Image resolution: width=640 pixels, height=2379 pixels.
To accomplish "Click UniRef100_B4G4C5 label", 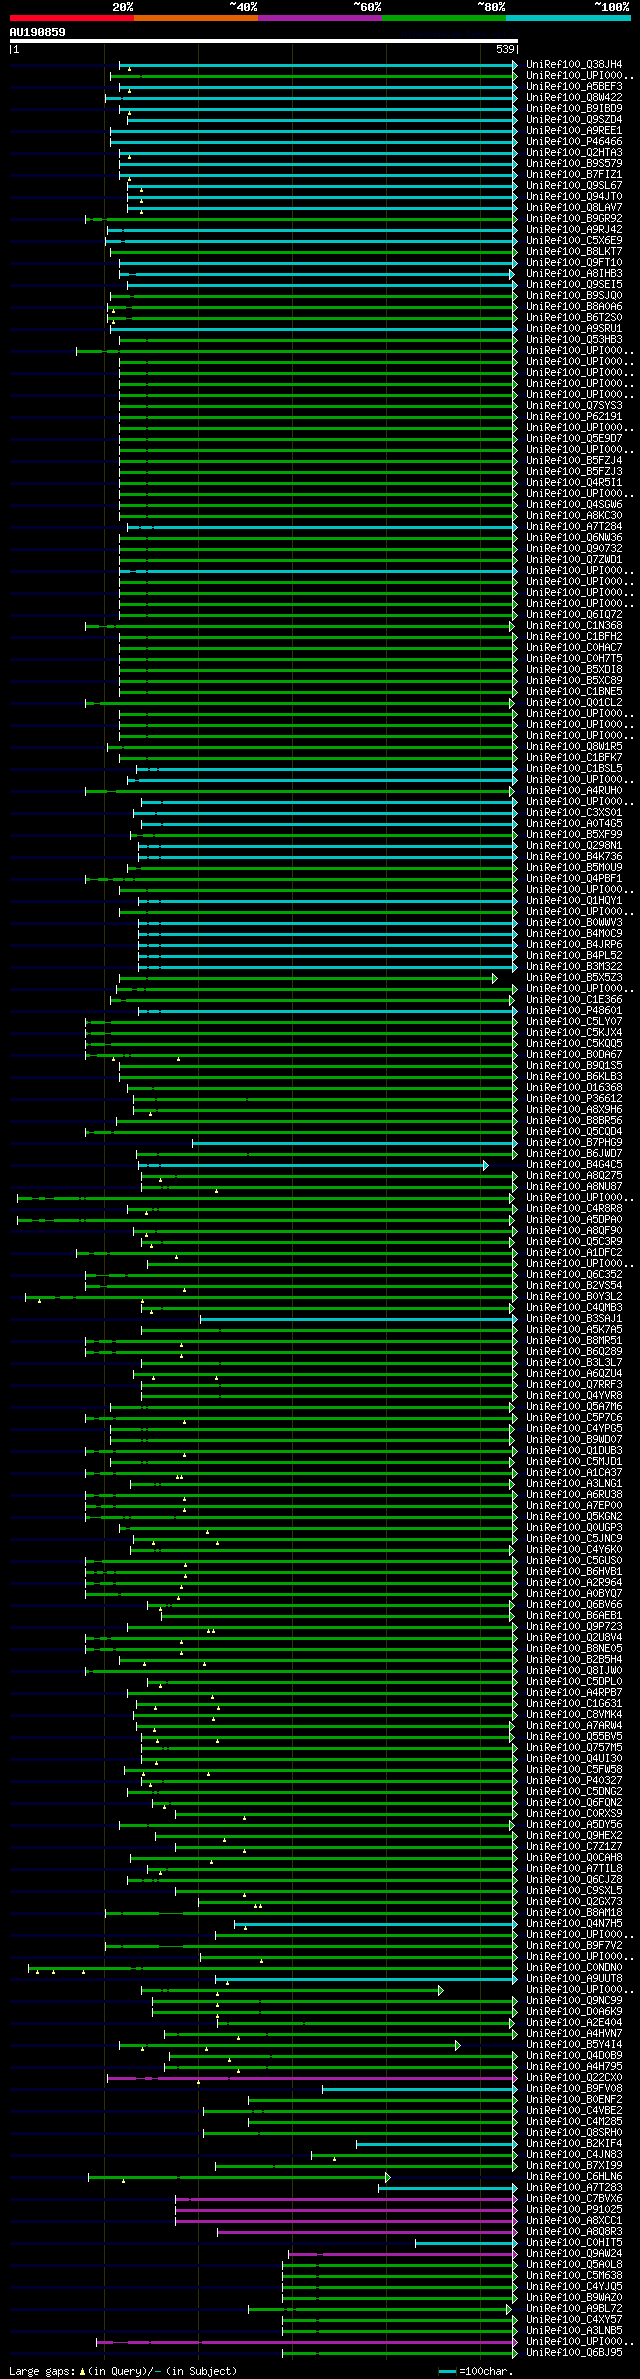I will click(574, 1165).
